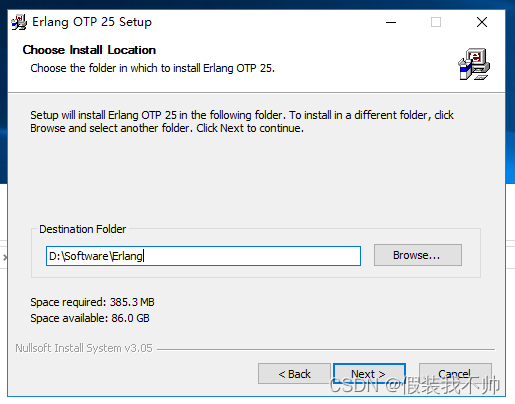Click the installer computer icon in header
This screenshot has height=404, width=515.
click(x=474, y=64)
